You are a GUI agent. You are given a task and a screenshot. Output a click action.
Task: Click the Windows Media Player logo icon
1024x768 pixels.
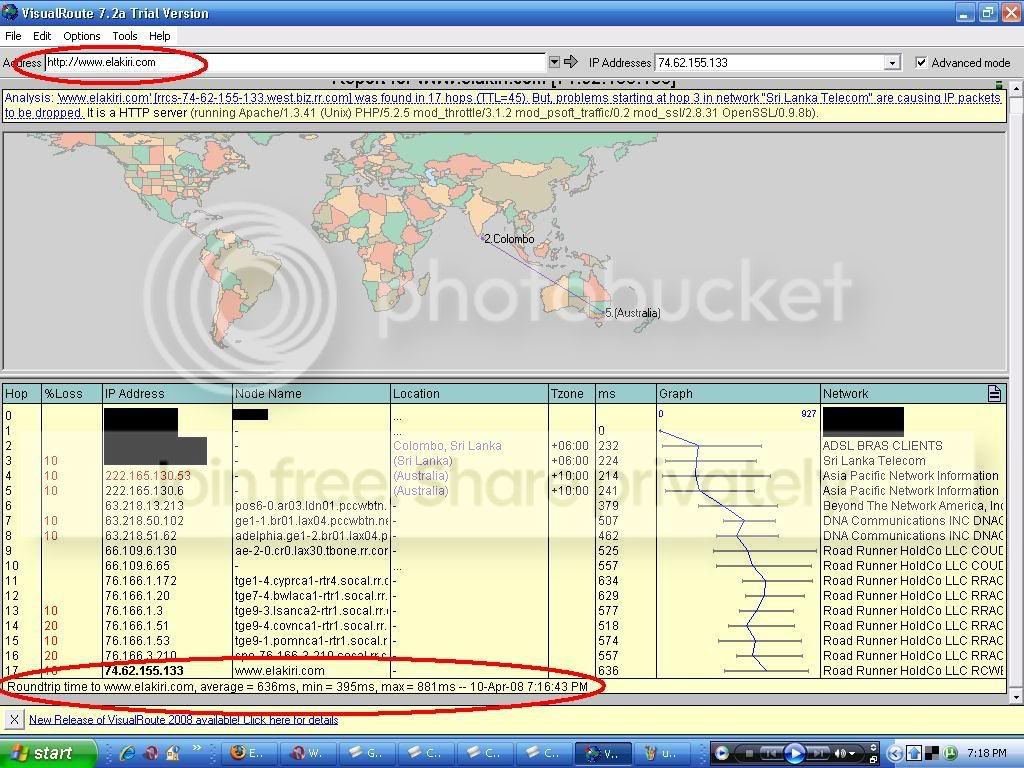coord(721,753)
